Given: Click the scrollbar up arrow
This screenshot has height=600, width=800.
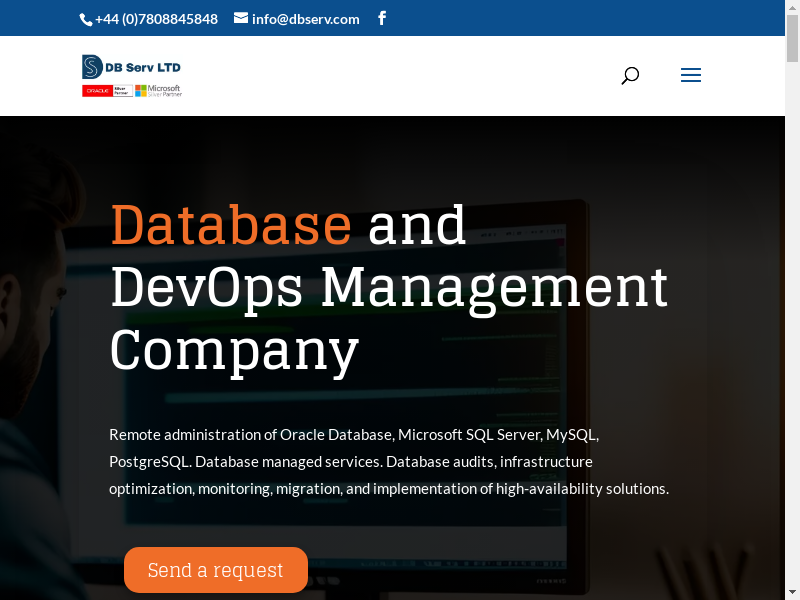Looking at the screenshot, I should click(x=792, y=7).
